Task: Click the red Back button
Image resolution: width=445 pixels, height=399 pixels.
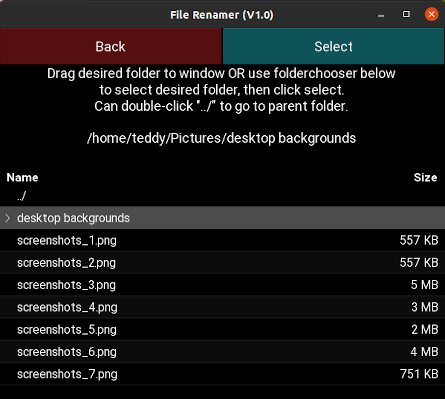Action: click(111, 46)
